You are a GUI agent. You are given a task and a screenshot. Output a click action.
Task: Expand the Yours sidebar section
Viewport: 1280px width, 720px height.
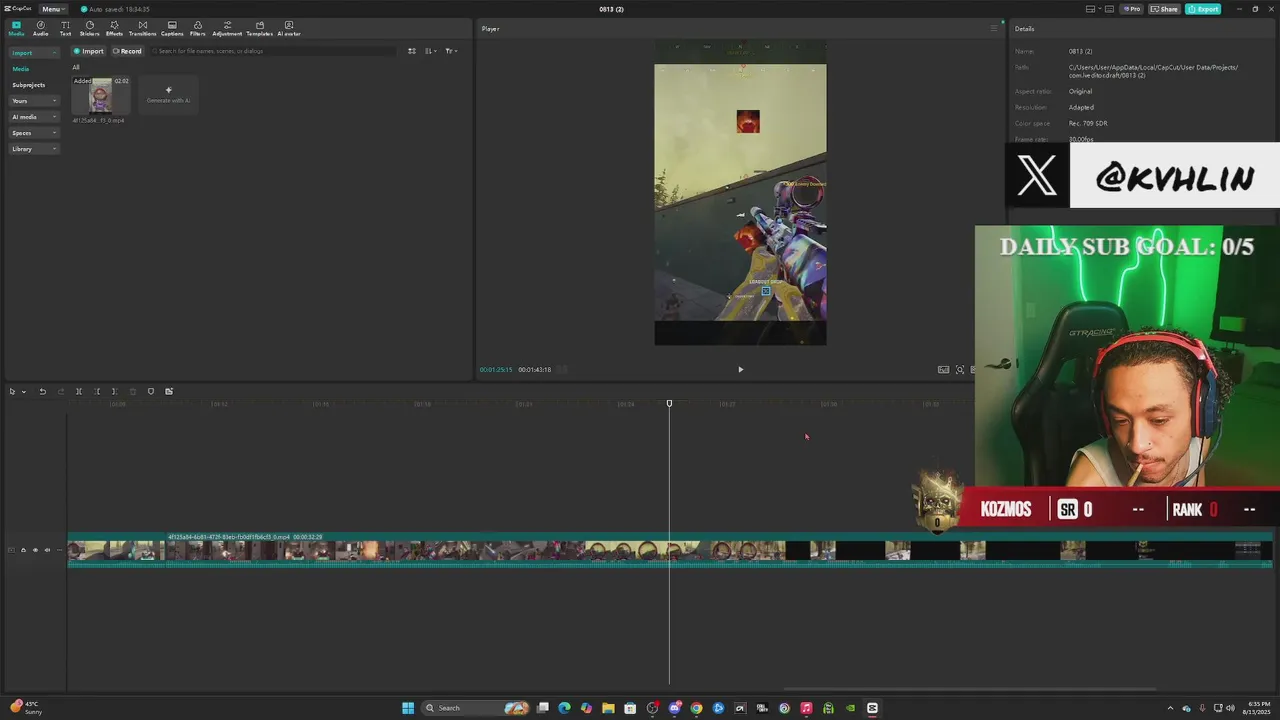[x=34, y=101]
